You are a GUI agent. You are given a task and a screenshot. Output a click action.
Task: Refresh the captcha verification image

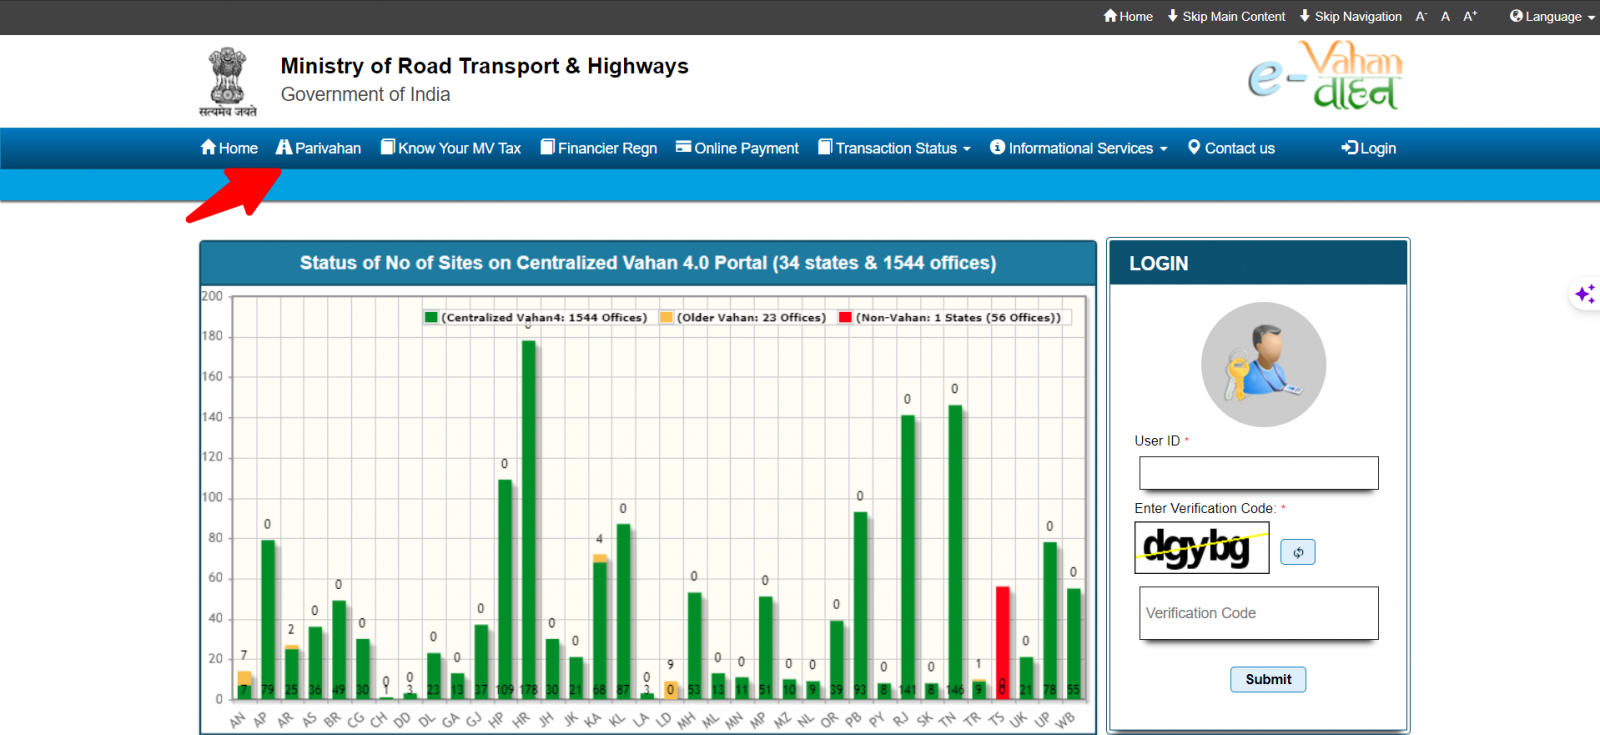click(x=1298, y=552)
